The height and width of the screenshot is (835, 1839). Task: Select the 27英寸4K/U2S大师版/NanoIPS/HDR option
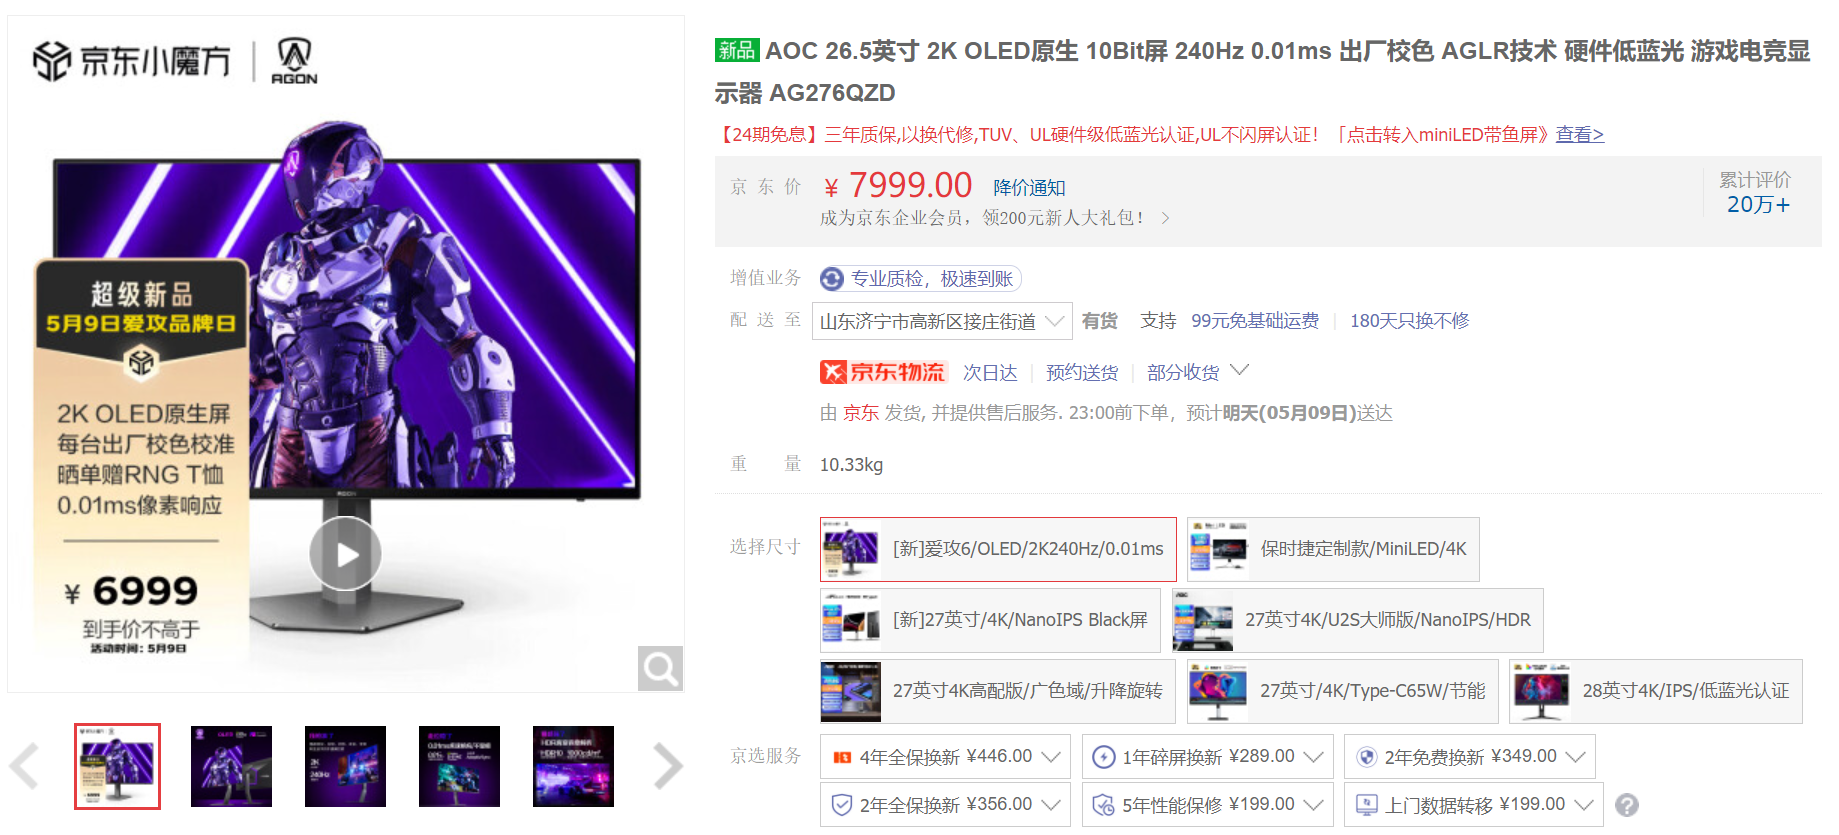pos(1358,620)
